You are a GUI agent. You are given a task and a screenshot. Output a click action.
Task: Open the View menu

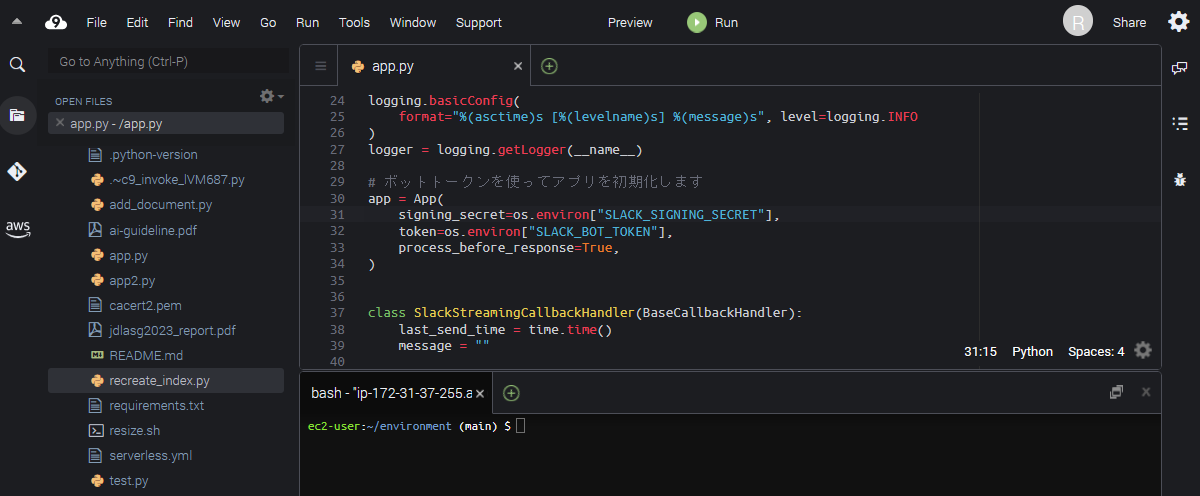[226, 22]
